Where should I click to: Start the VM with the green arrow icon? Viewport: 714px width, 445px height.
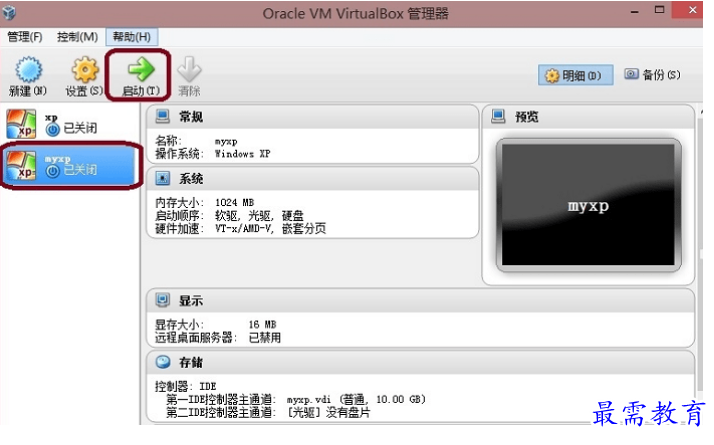[x=141, y=69]
